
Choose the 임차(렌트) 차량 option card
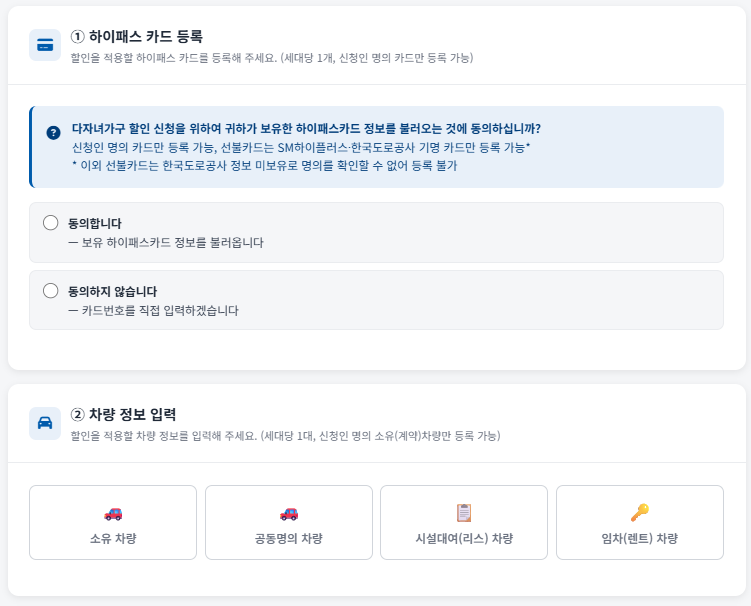pyautogui.click(x=640, y=522)
